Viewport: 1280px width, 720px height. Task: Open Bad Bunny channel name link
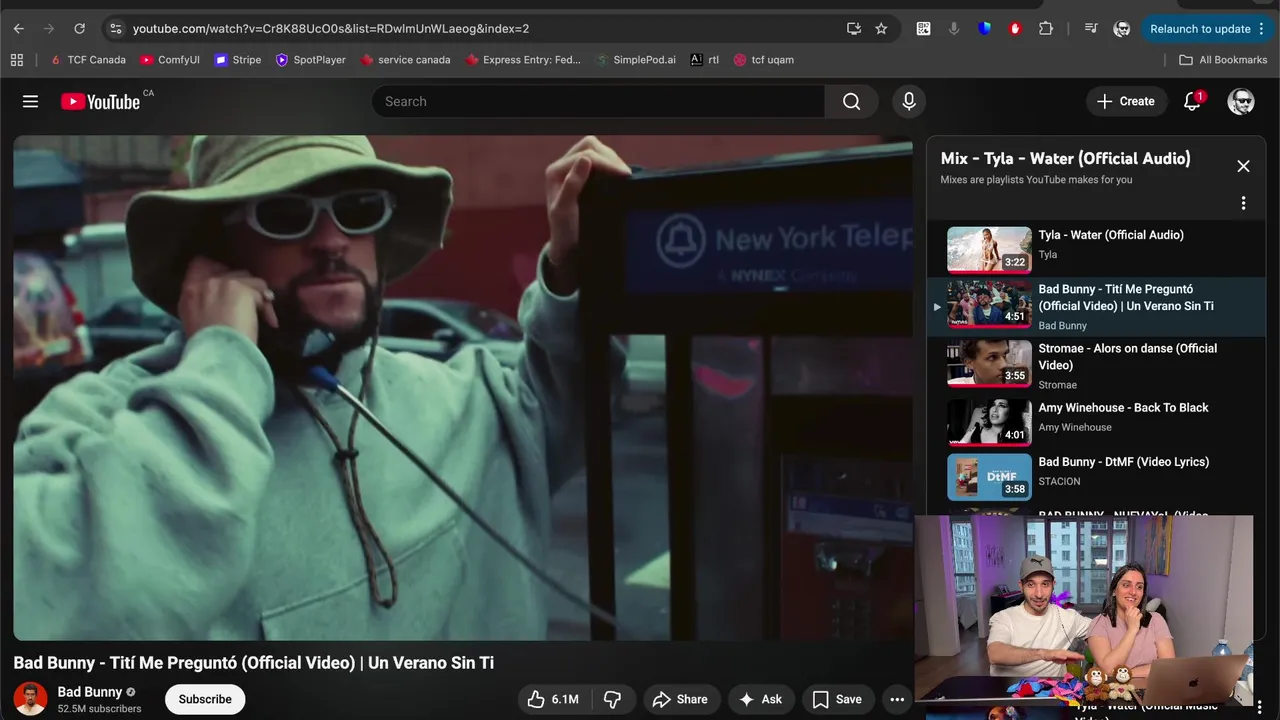pos(90,692)
